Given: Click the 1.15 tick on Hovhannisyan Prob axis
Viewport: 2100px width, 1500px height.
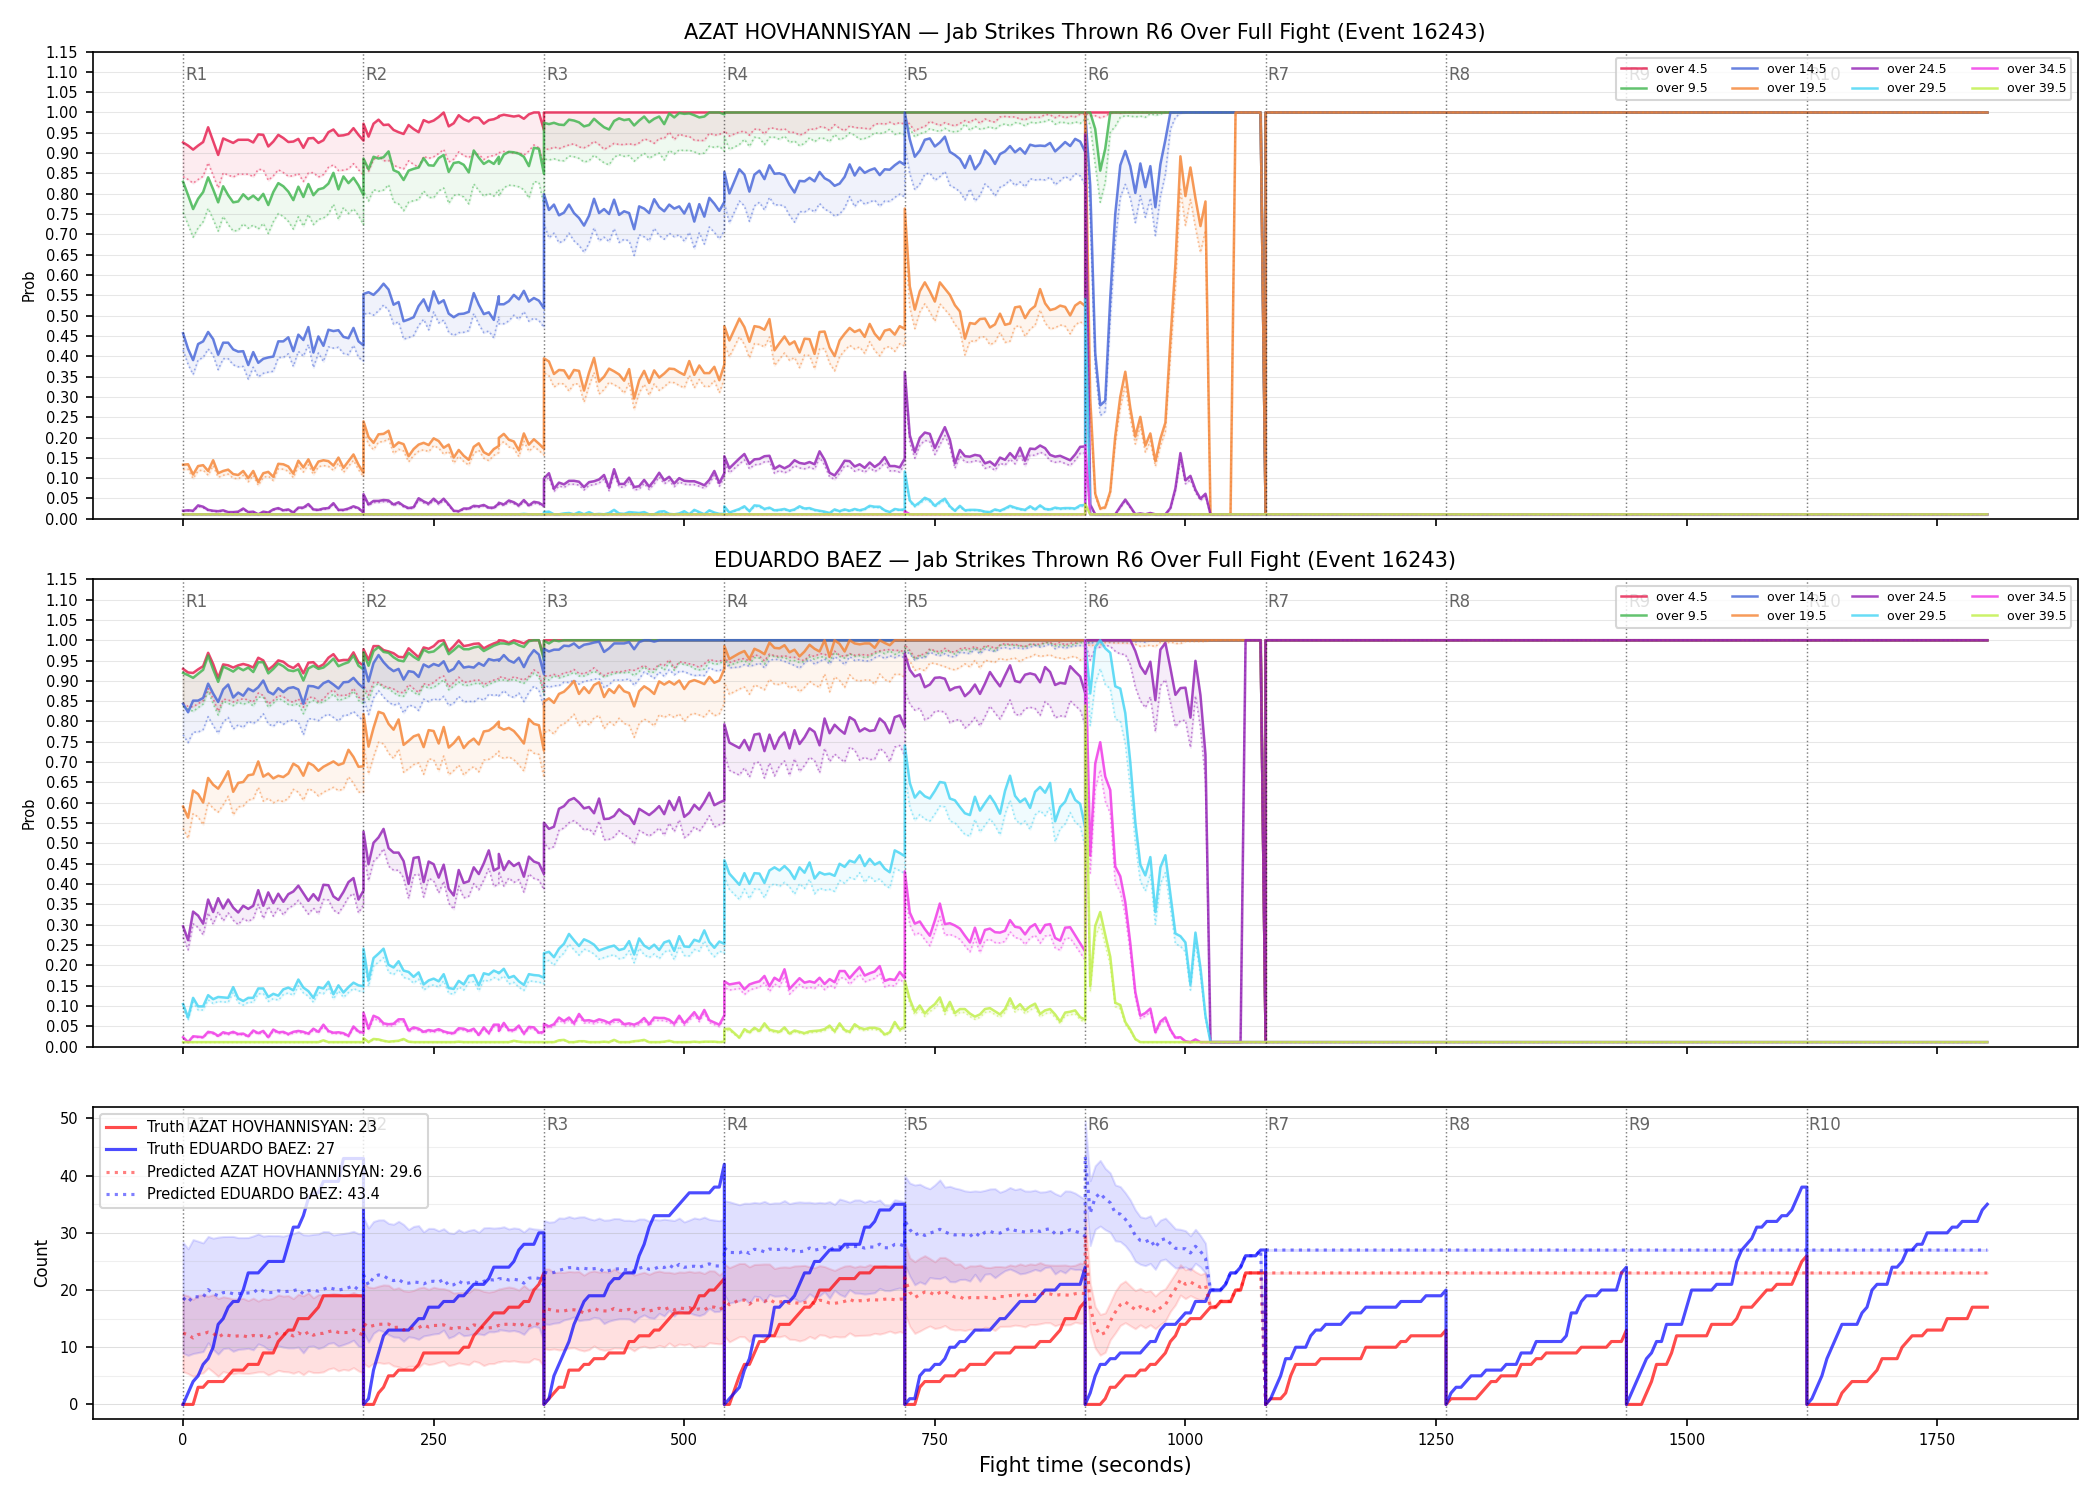Looking at the screenshot, I should (x=62, y=52).
